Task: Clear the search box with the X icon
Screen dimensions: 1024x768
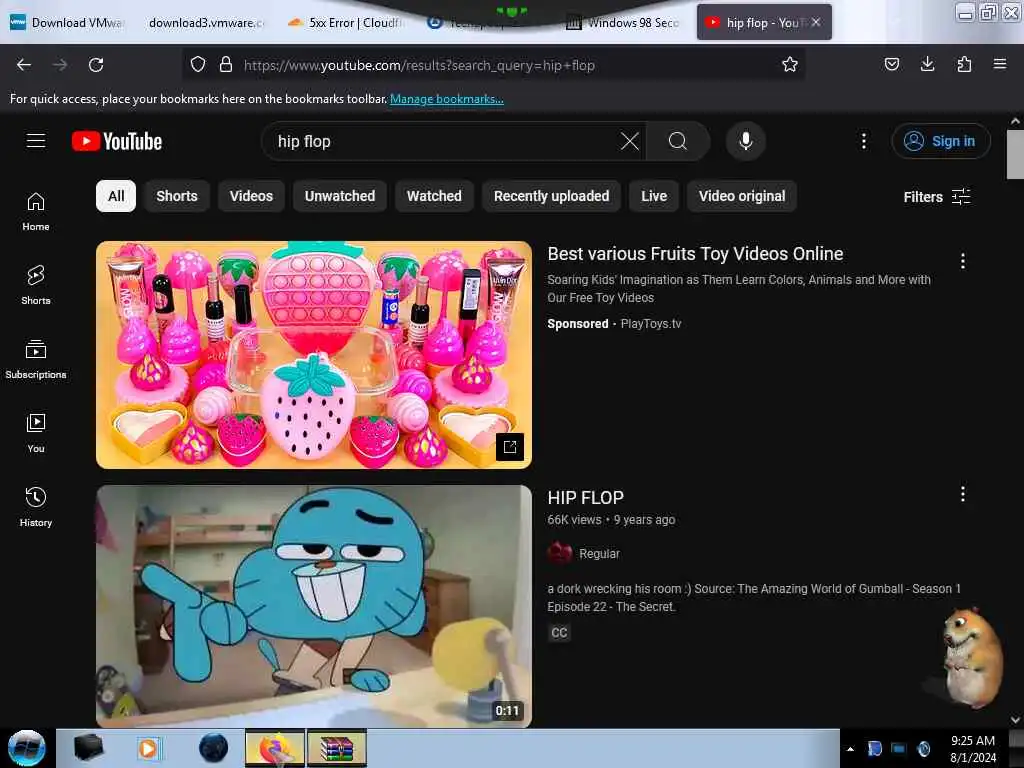Action: pos(630,141)
